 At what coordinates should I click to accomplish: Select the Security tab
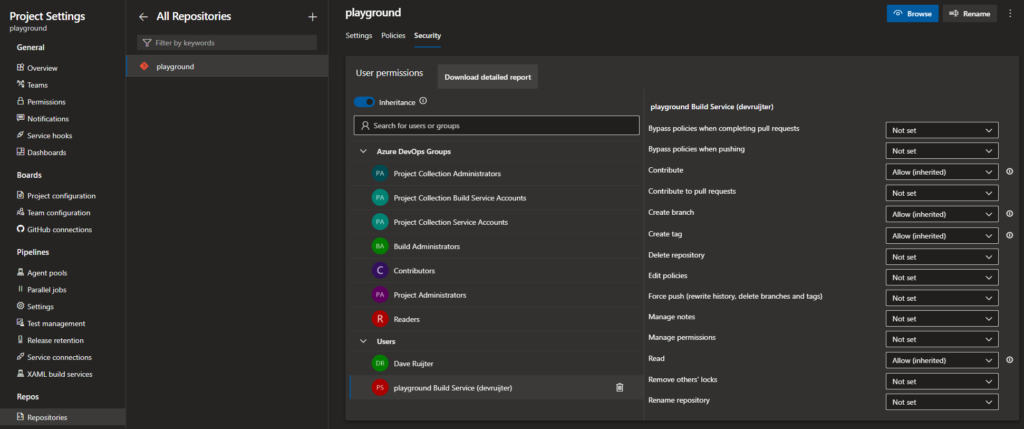pyautogui.click(x=427, y=35)
